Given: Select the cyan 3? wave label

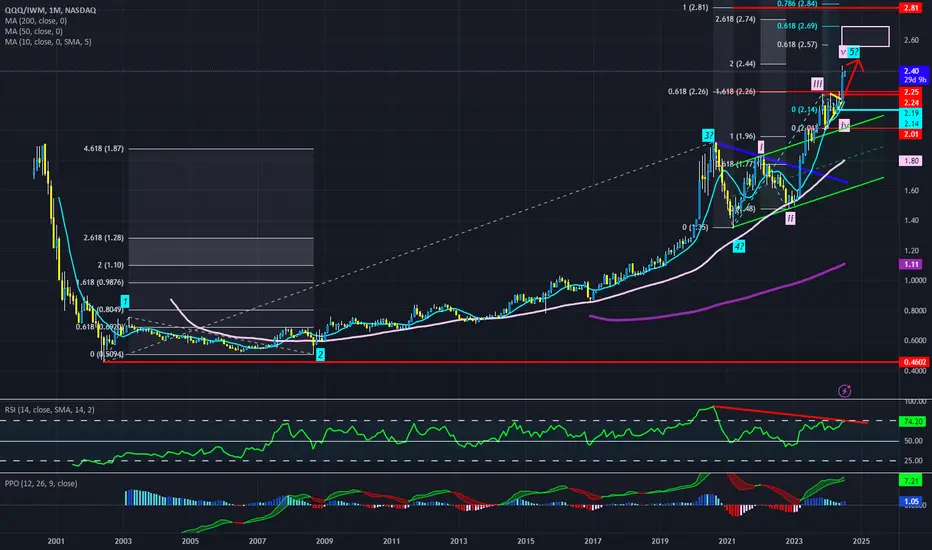Looking at the screenshot, I should coord(708,135).
